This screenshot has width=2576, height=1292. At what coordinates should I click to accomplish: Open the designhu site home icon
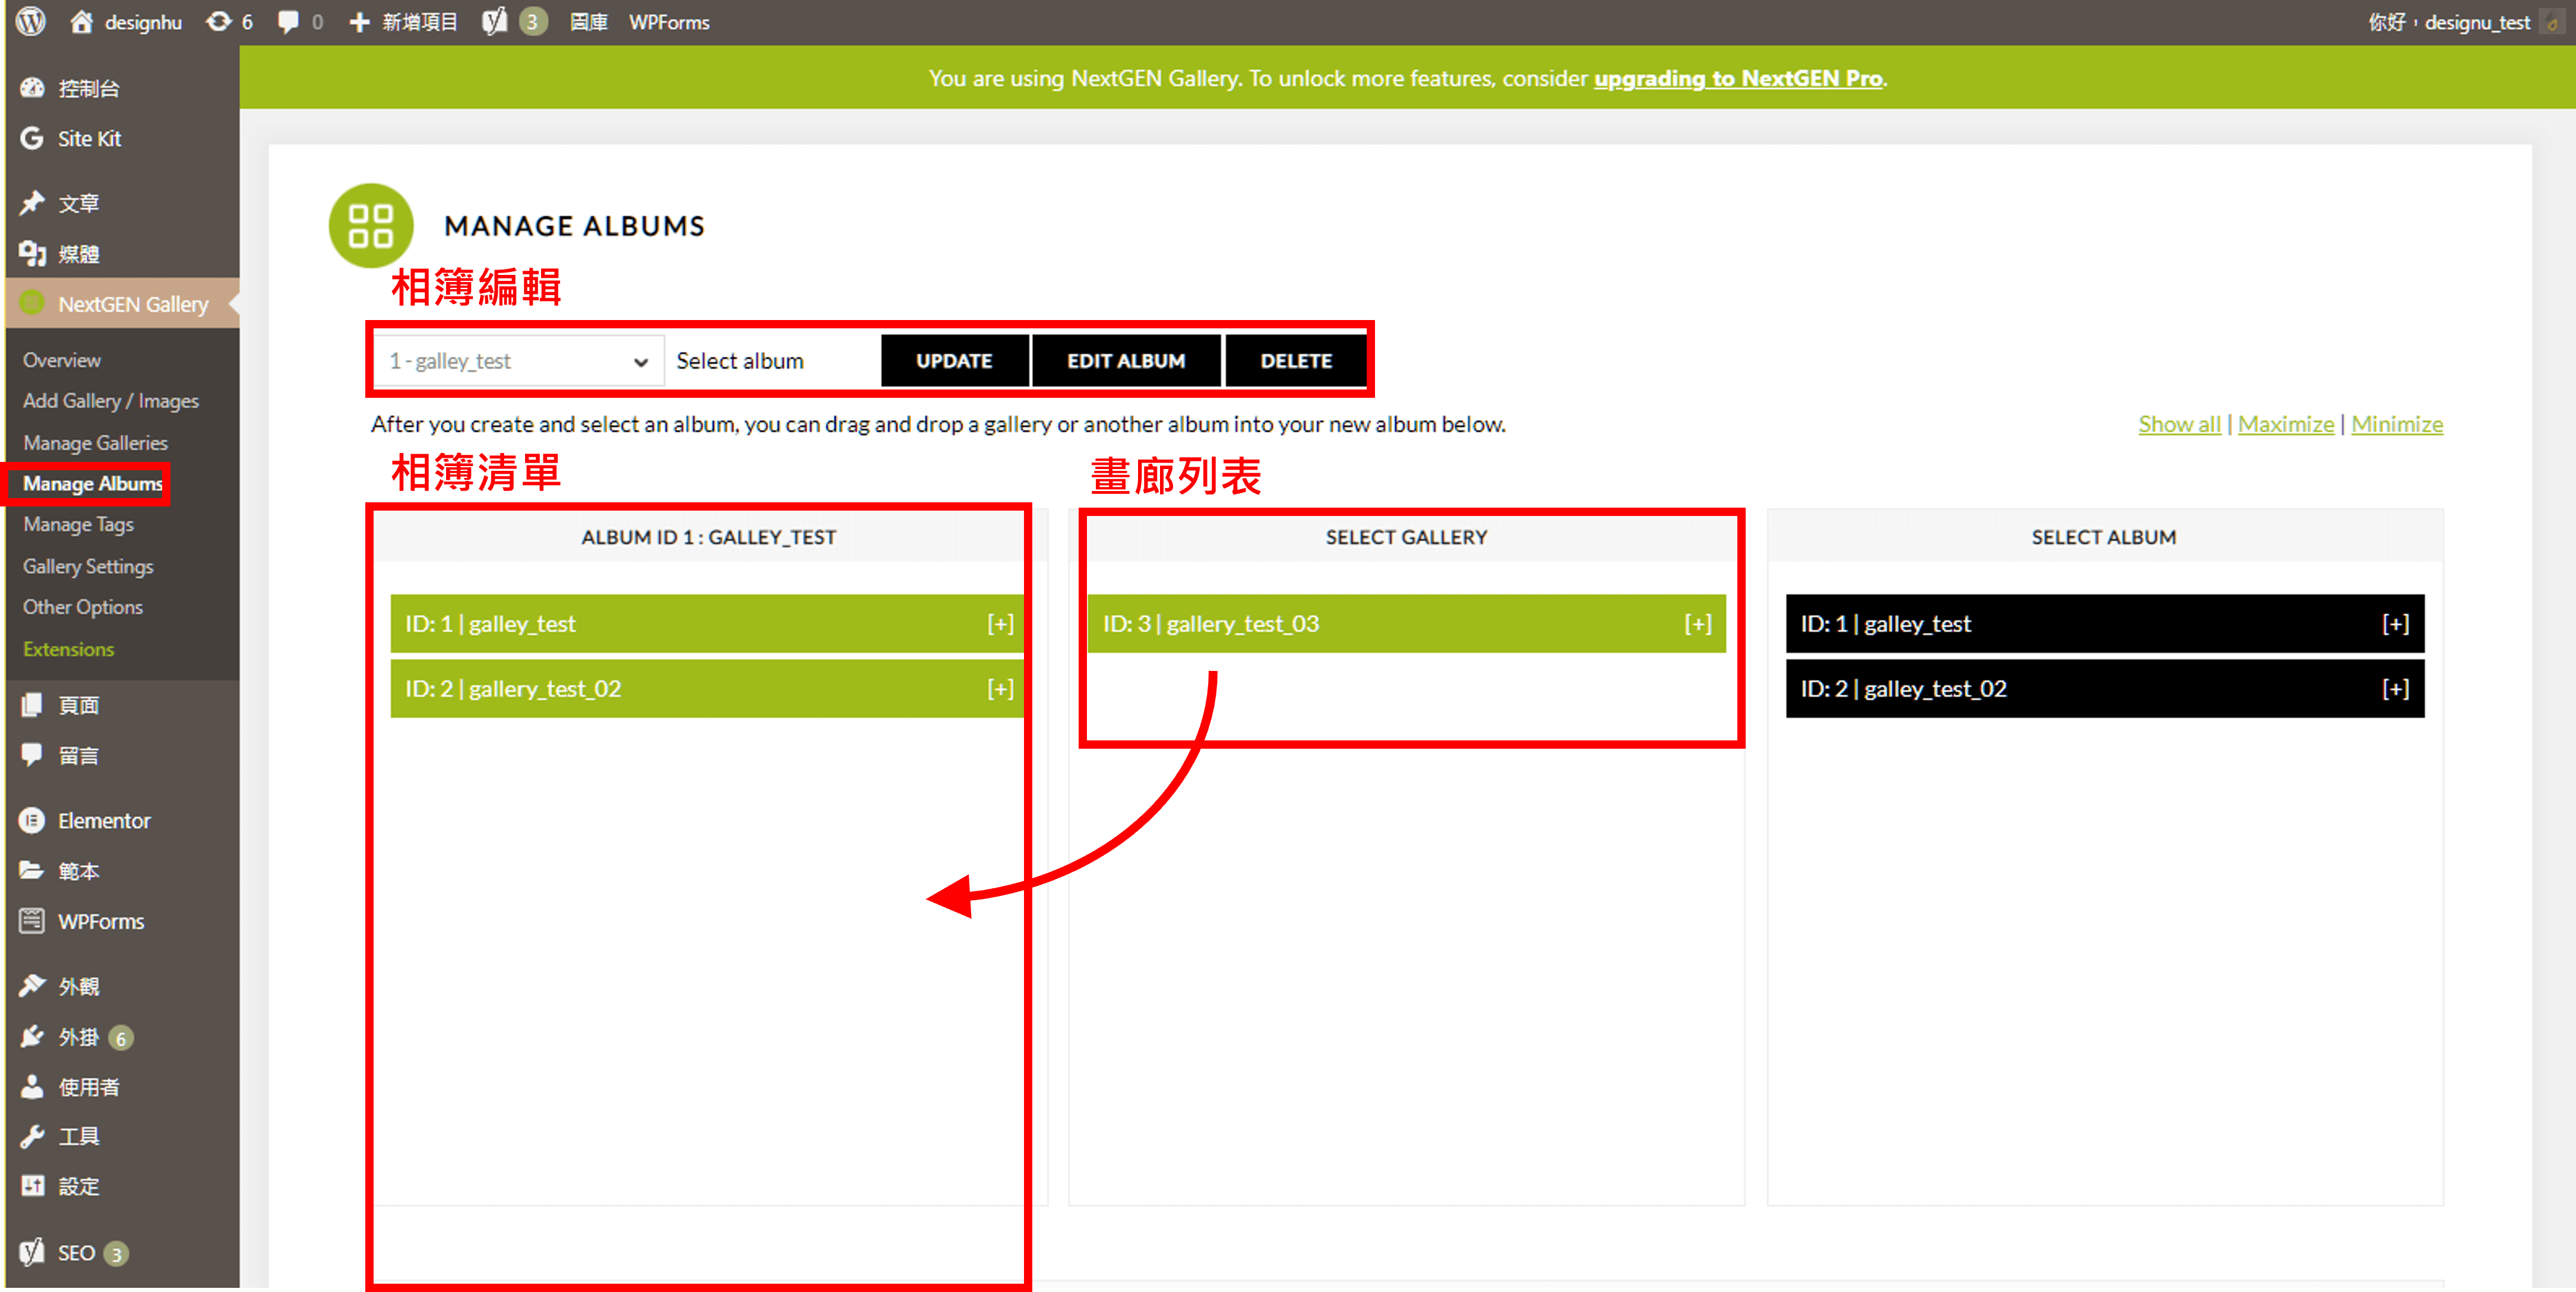tap(82, 22)
